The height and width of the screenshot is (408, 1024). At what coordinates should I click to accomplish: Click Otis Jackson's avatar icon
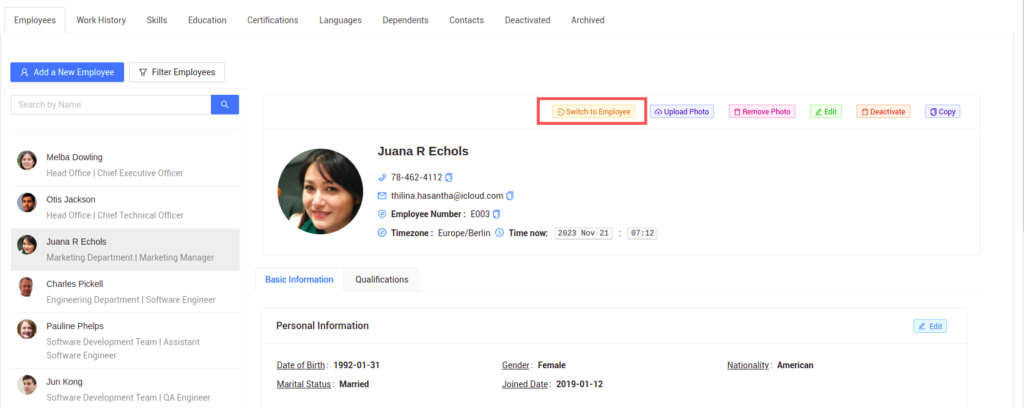(27, 203)
